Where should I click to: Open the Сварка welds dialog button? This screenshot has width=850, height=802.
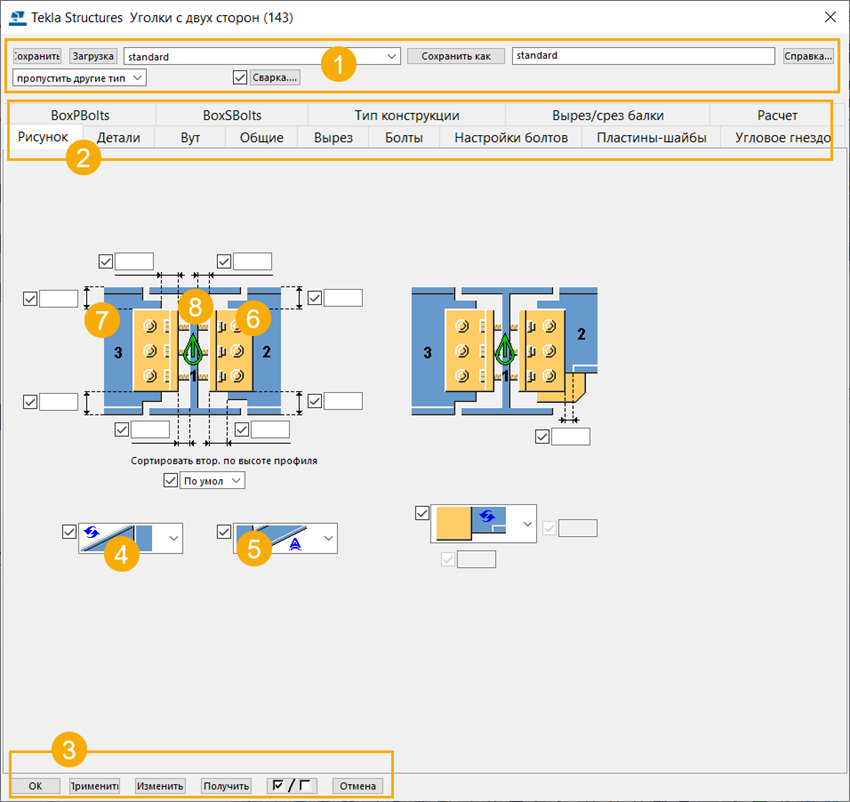pyautogui.click(x=275, y=78)
